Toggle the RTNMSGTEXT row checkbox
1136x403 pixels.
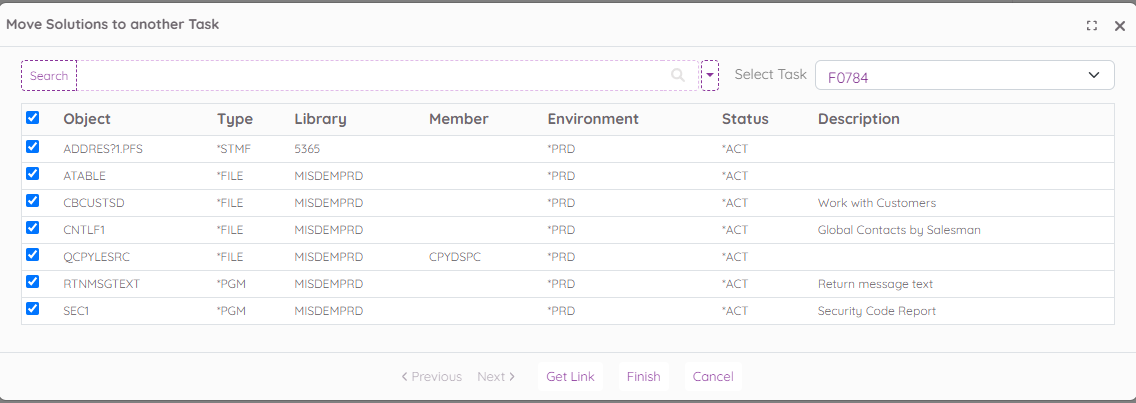click(x=33, y=282)
